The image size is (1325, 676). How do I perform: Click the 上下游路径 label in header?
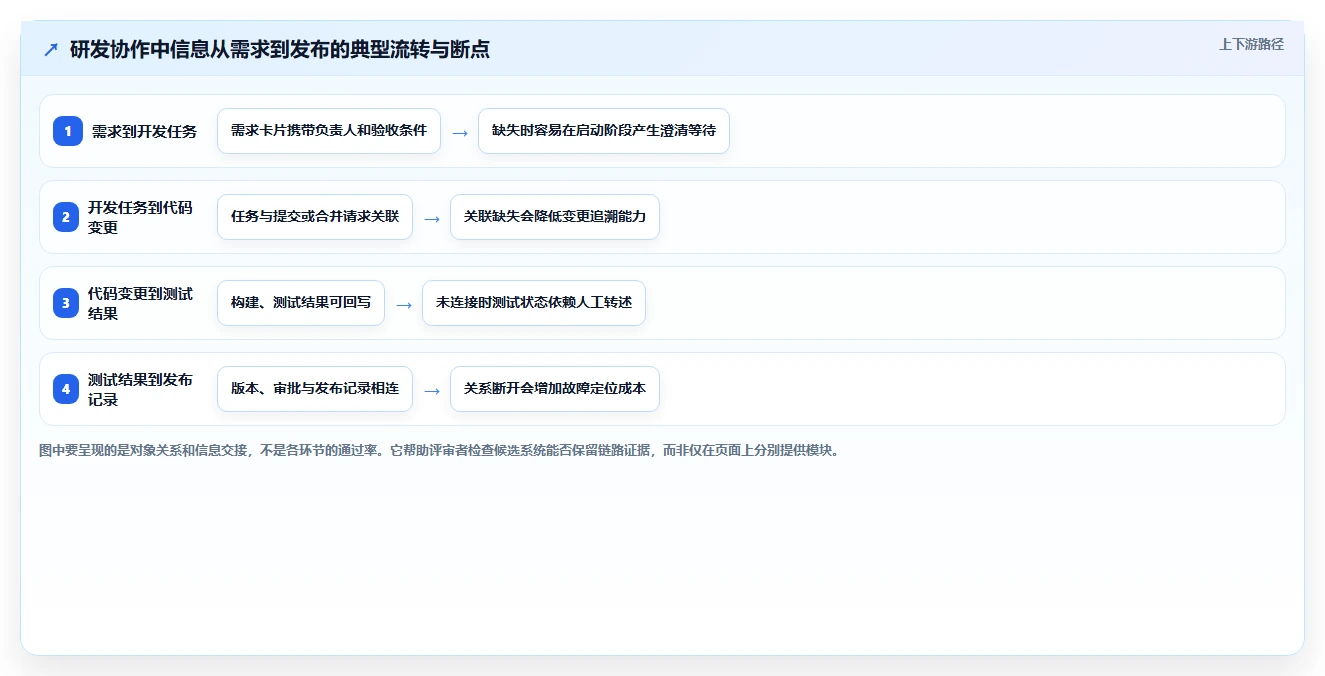[x=1251, y=44]
